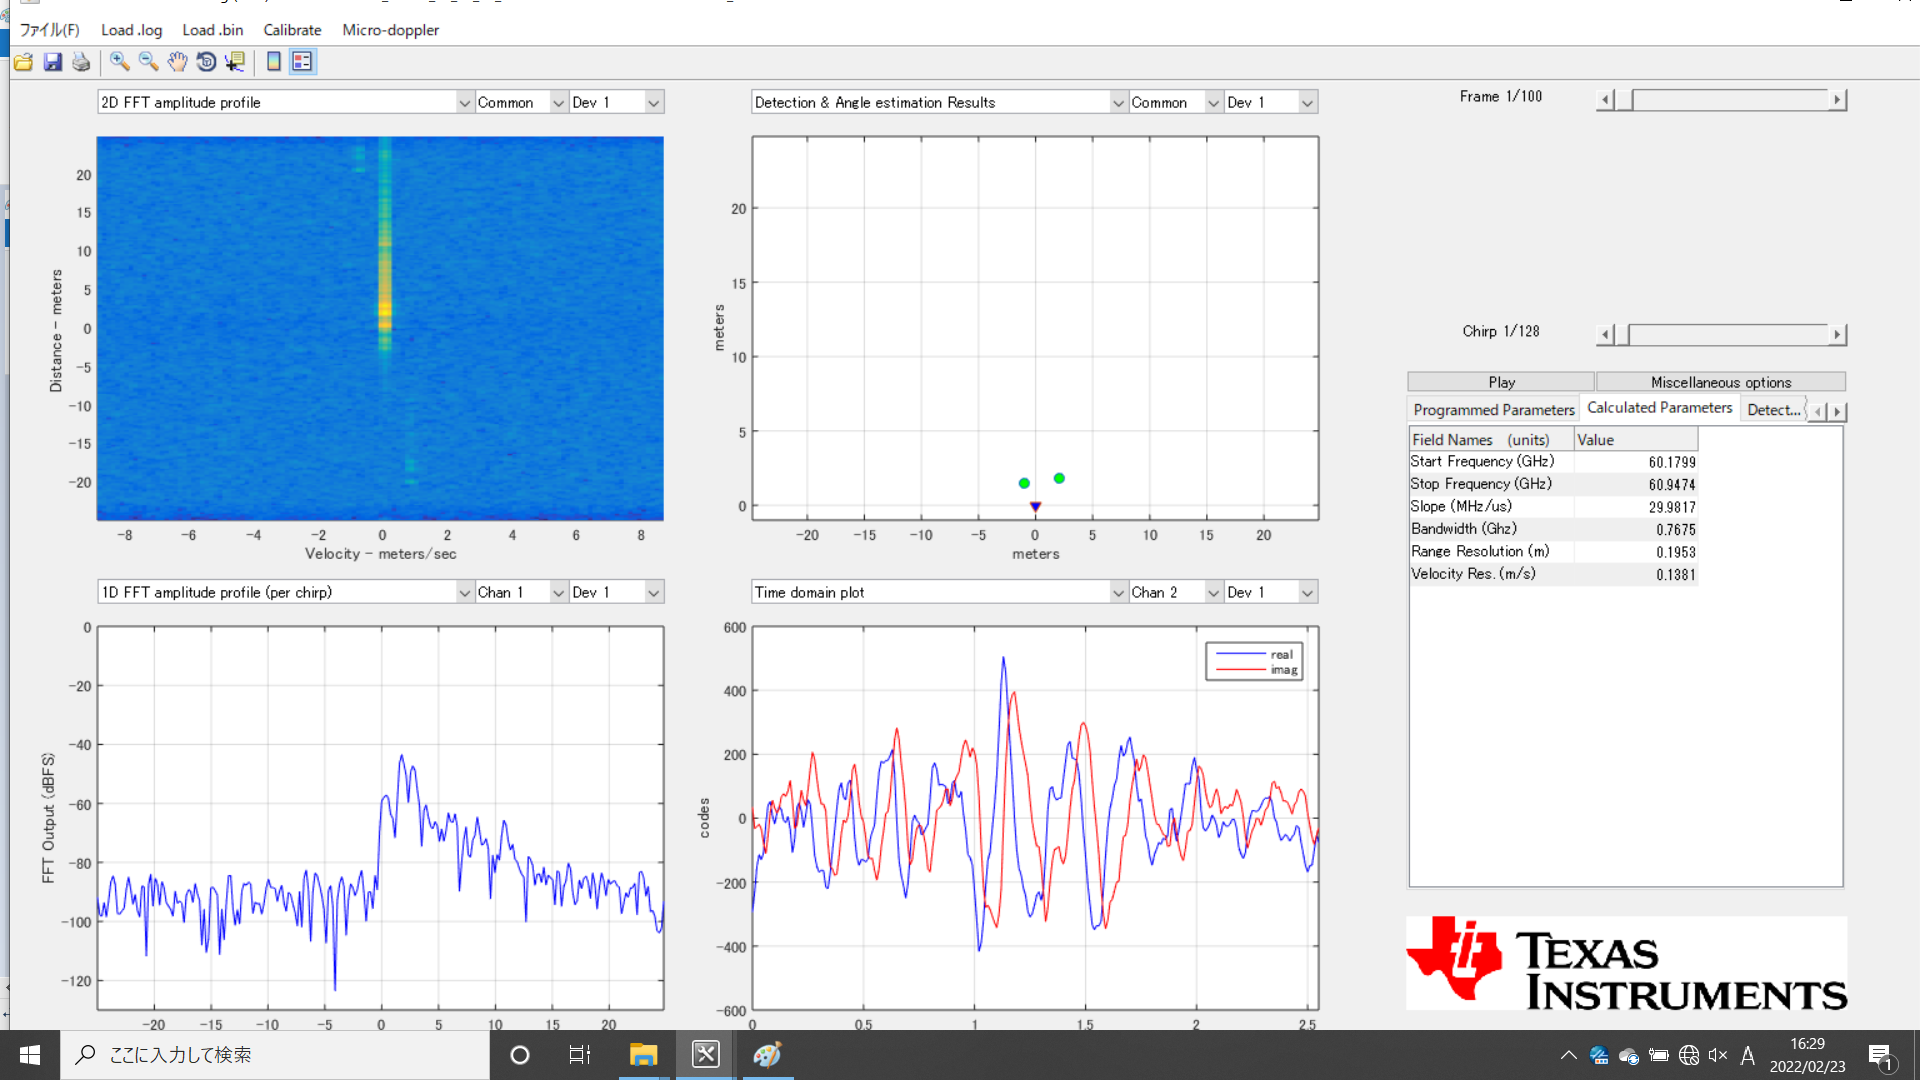The image size is (1920, 1080).
Task: Click the Frame slider thumb
Action: (x=1624, y=99)
